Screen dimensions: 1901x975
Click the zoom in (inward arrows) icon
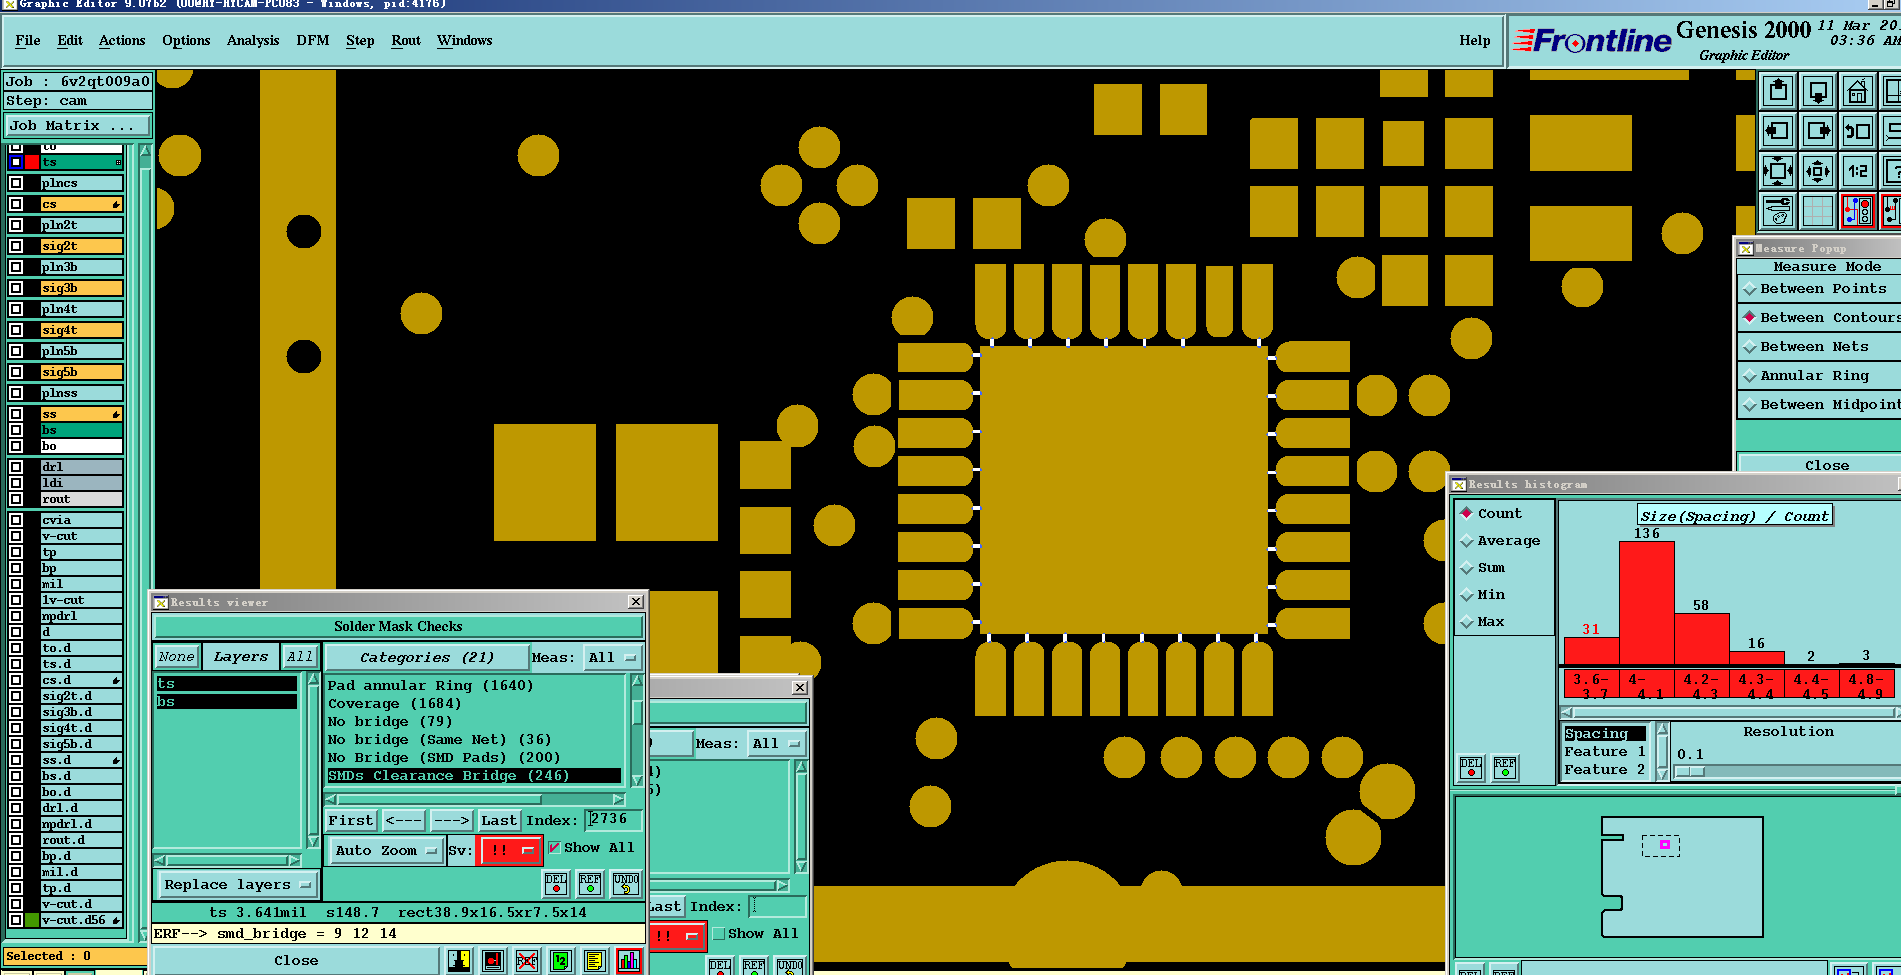pyautogui.click(x=1778, y=171)
